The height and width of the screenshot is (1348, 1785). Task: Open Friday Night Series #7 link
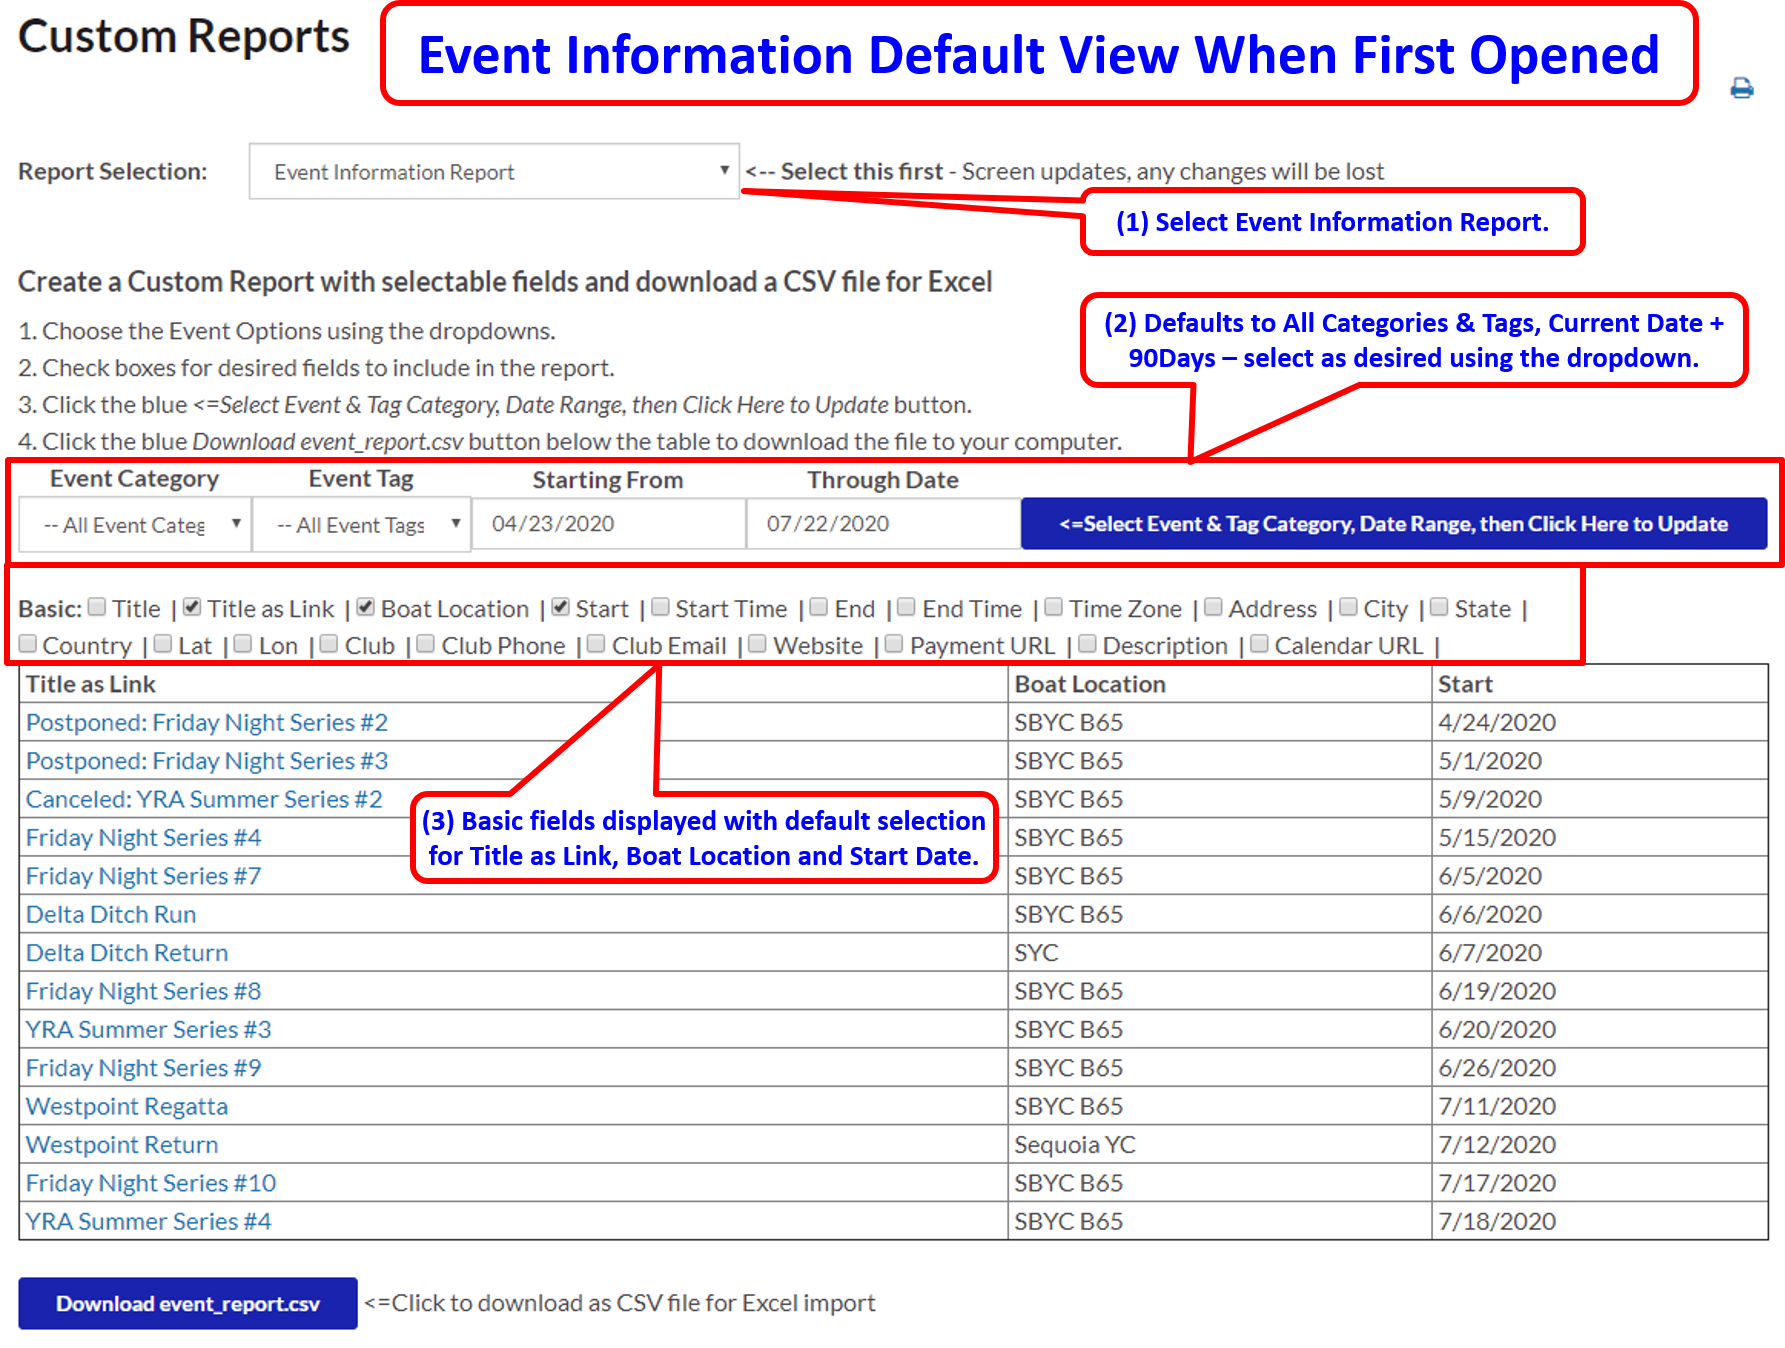click(x=144, y=876)
